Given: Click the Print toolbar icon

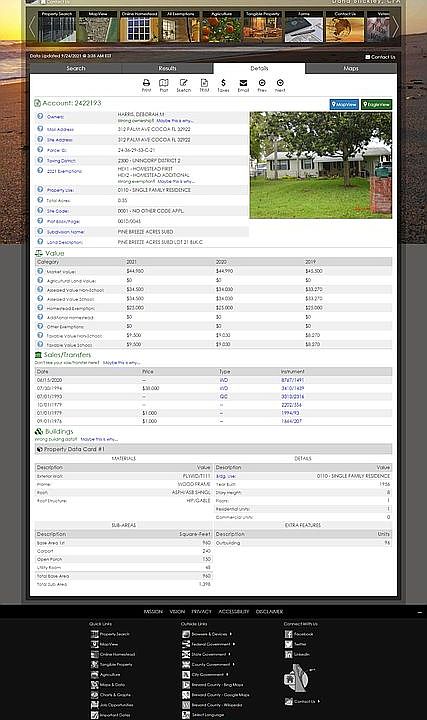Looking at the screenshot, I should point(146,83).
